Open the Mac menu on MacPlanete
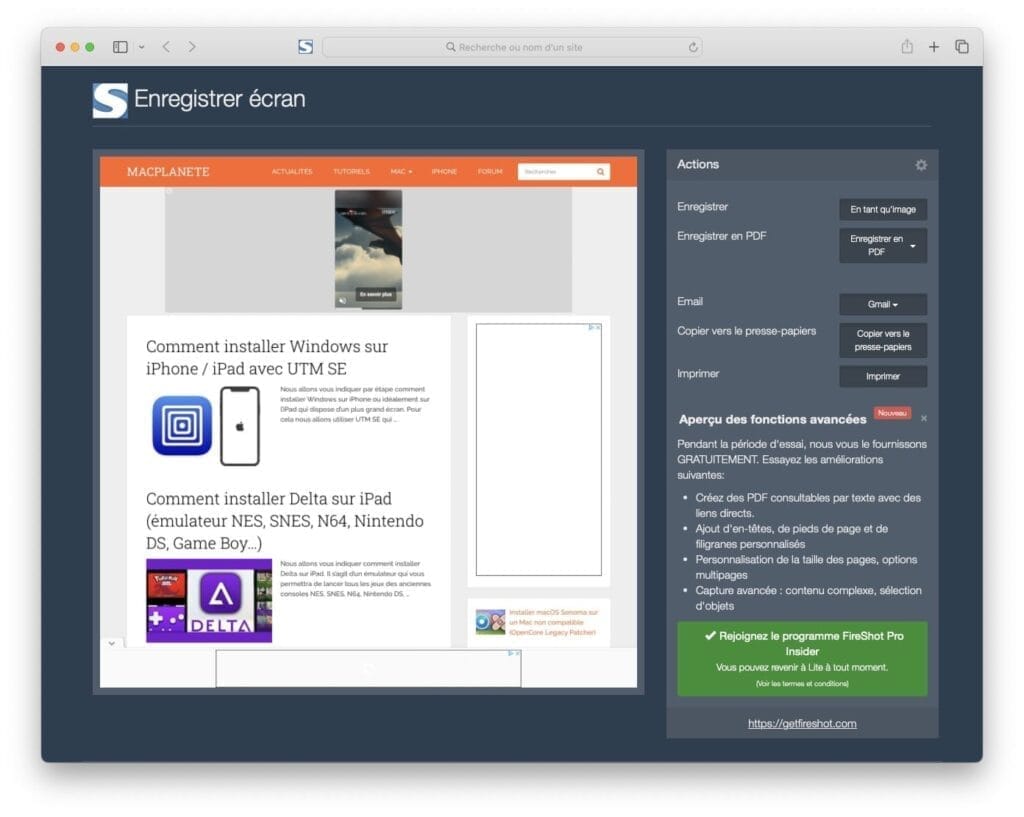 tap(401, 172)
